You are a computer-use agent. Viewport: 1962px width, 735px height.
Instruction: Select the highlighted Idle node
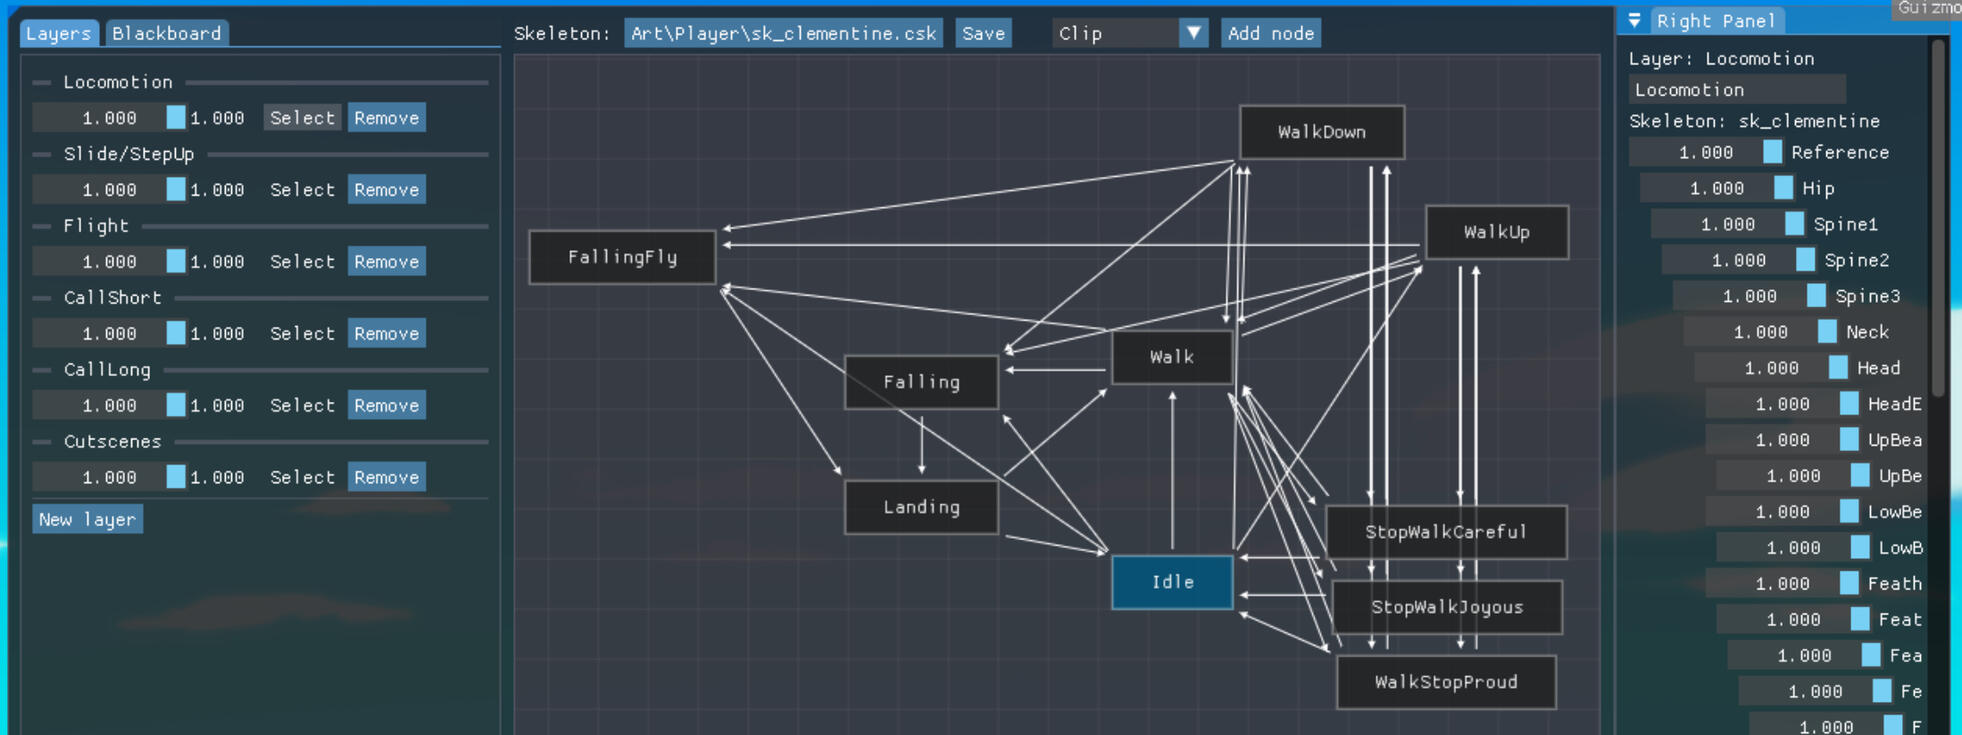pyautogui.click(x=1172, y=582)
